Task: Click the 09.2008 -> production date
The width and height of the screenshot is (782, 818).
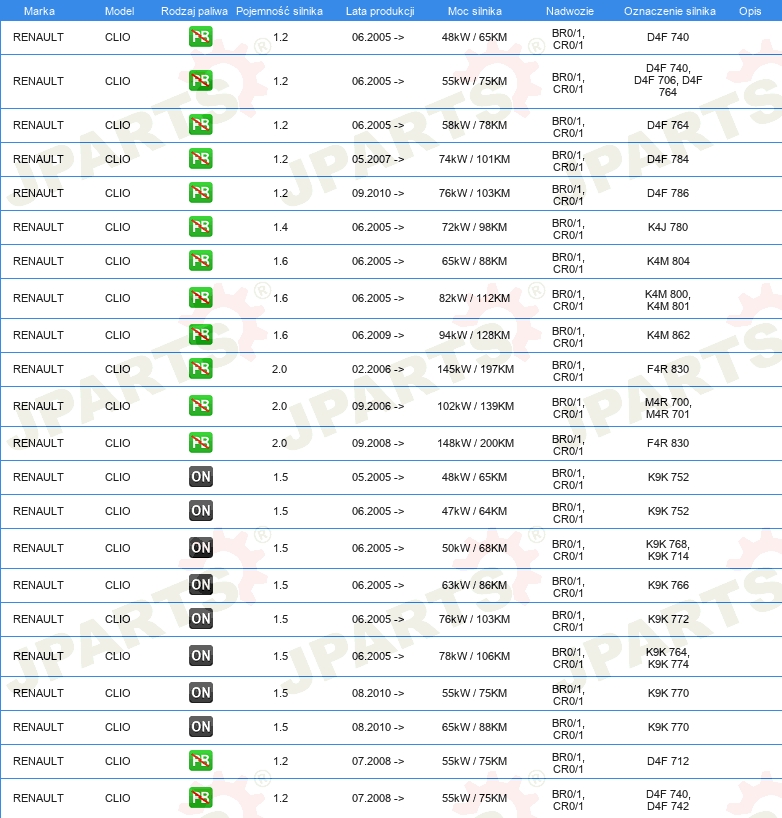Action: [378, 443]
